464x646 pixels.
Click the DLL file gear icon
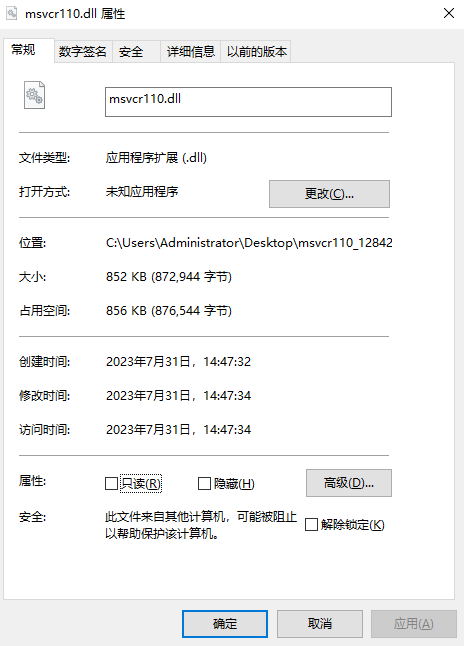34,95
